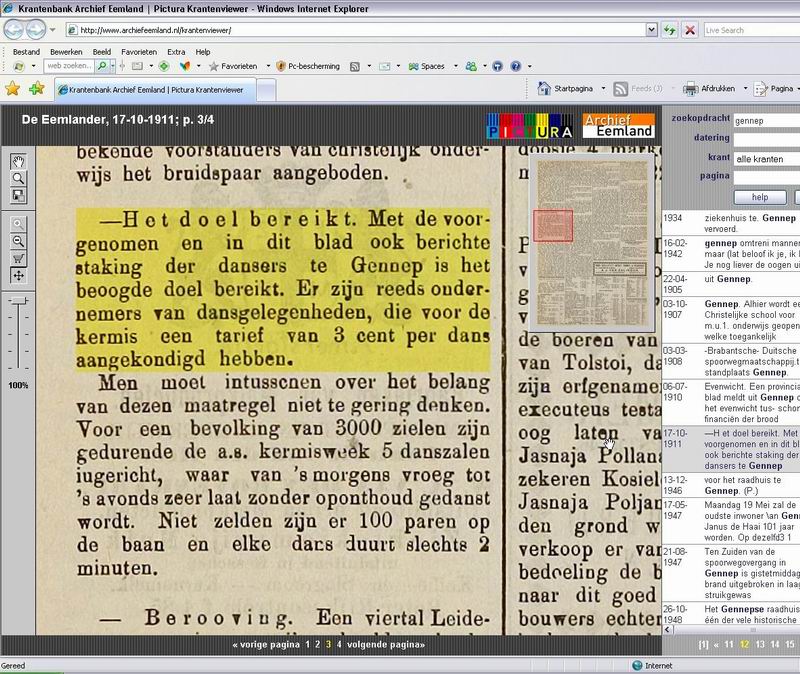Open the Beeld menu
Image resolution: width=800 pixels, height=674 pixels.
click(102, 52)
